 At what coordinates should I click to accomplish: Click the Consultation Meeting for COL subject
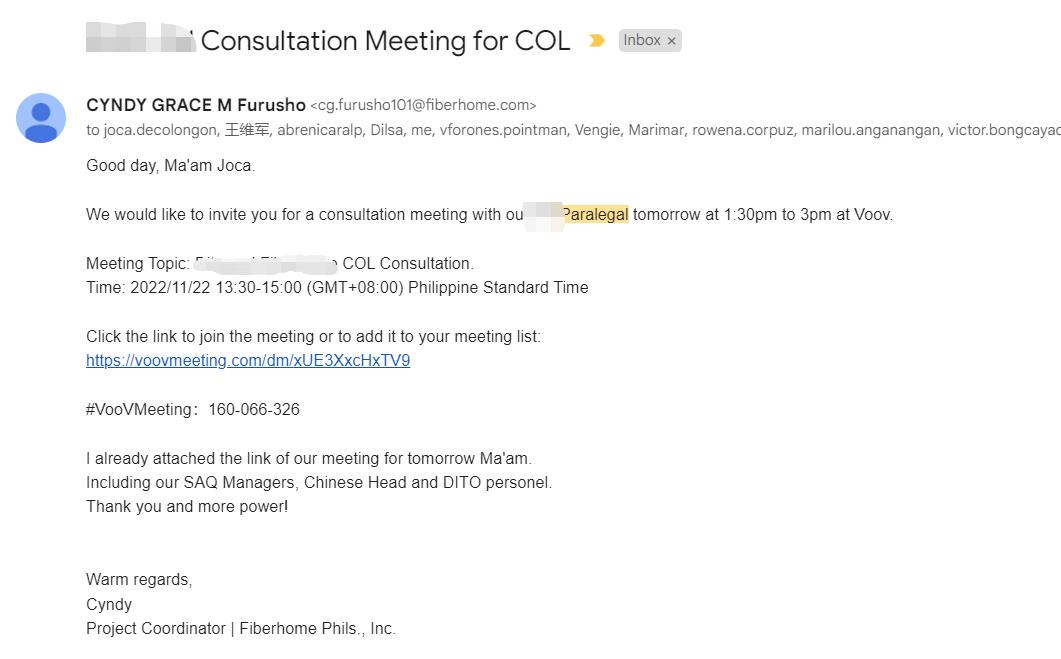pyautogui.click(x=385, y=41)
